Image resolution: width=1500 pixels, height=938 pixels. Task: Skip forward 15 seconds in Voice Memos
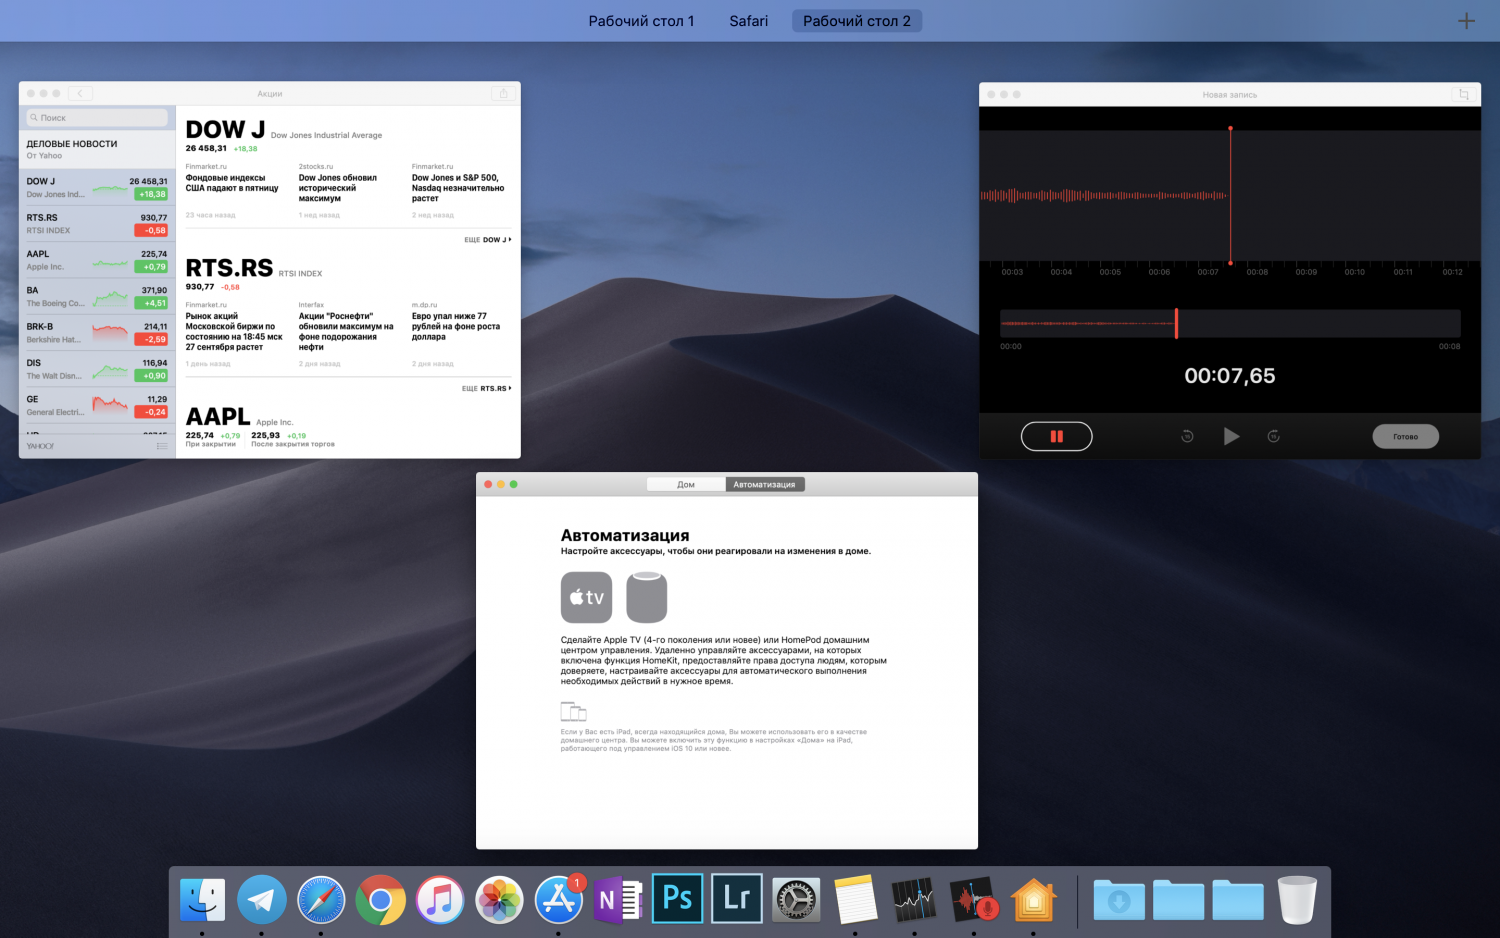click(x=1273, y=436)
